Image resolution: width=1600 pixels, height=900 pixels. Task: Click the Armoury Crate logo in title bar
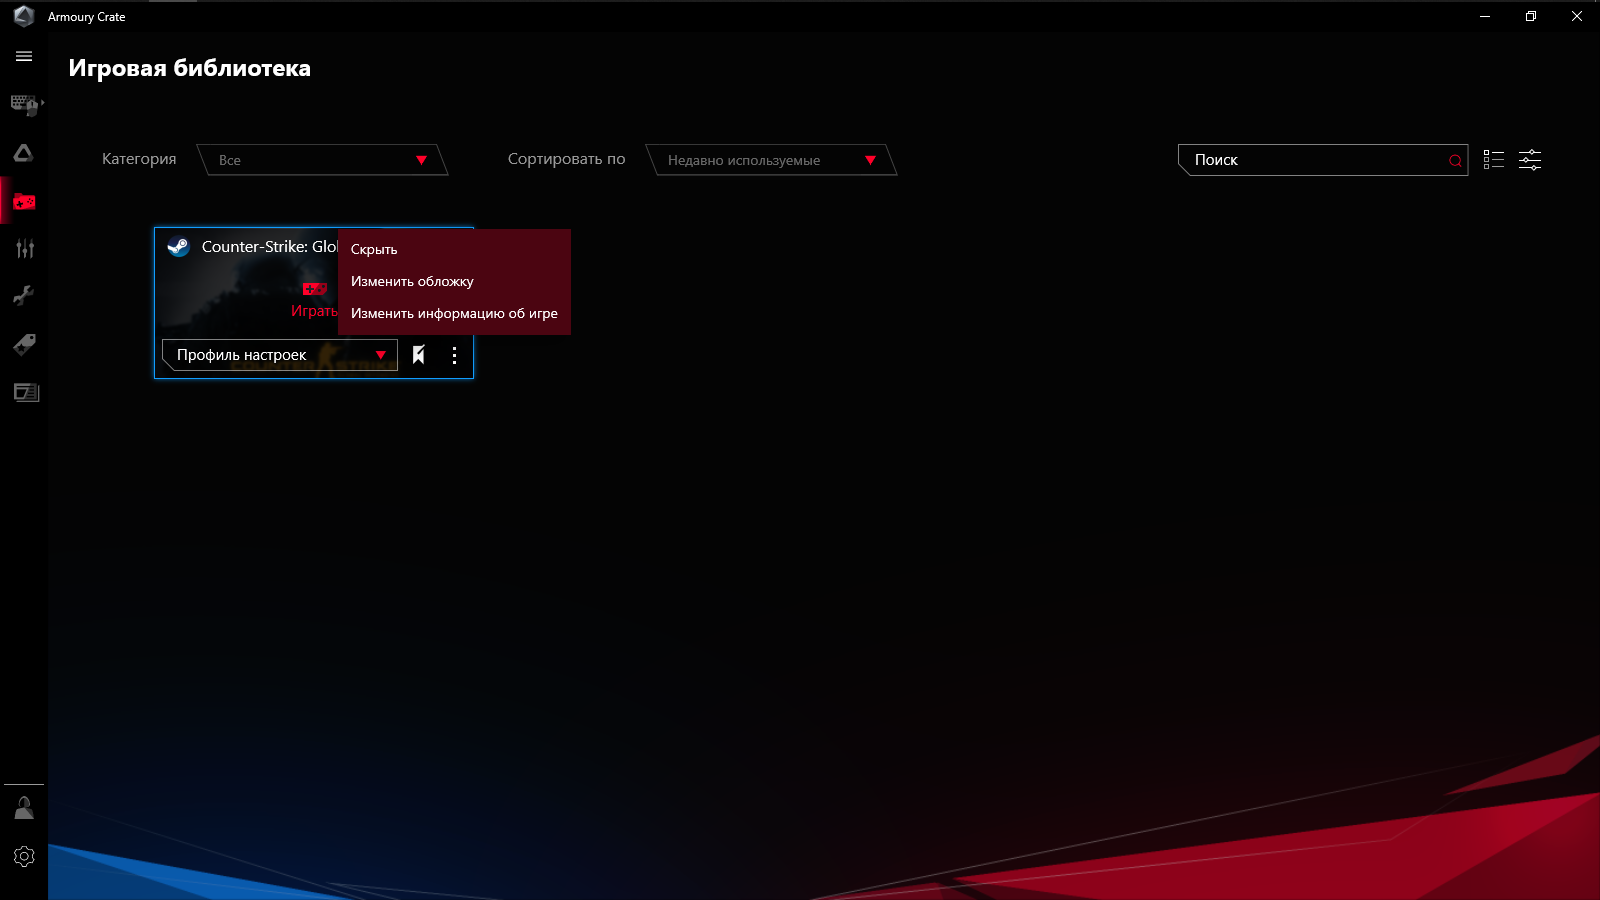pyautogui.click(x=24, y=16)
